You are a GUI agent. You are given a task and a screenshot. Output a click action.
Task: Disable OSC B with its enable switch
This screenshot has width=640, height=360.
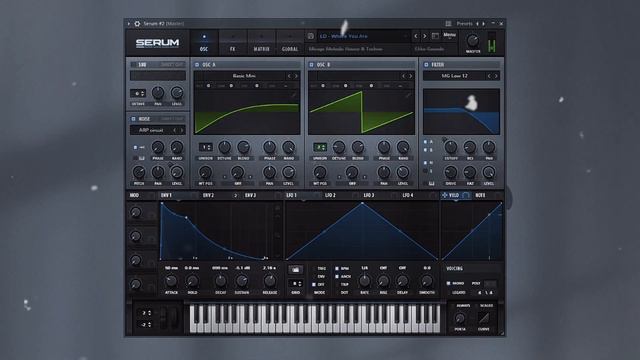click(x=311, y=65)
